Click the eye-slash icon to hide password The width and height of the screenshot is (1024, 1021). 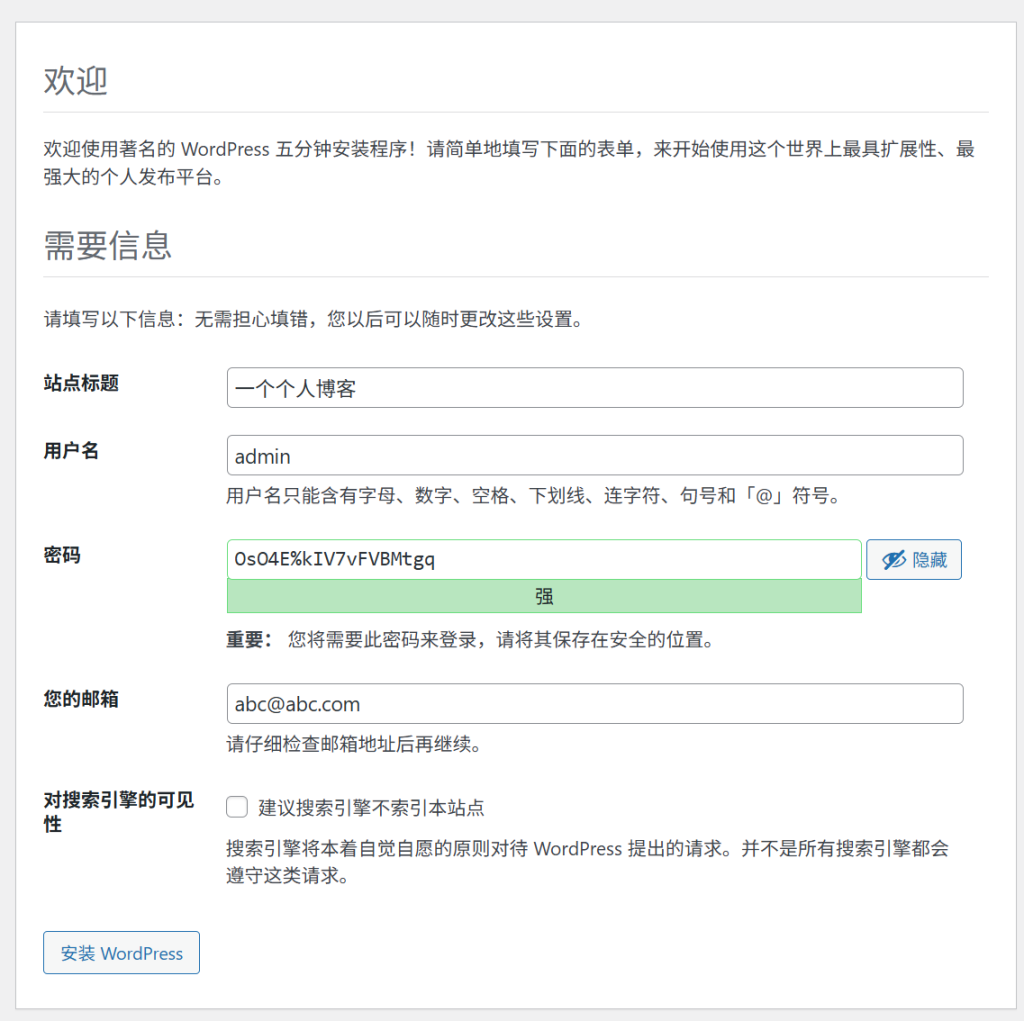click(893, 560)
